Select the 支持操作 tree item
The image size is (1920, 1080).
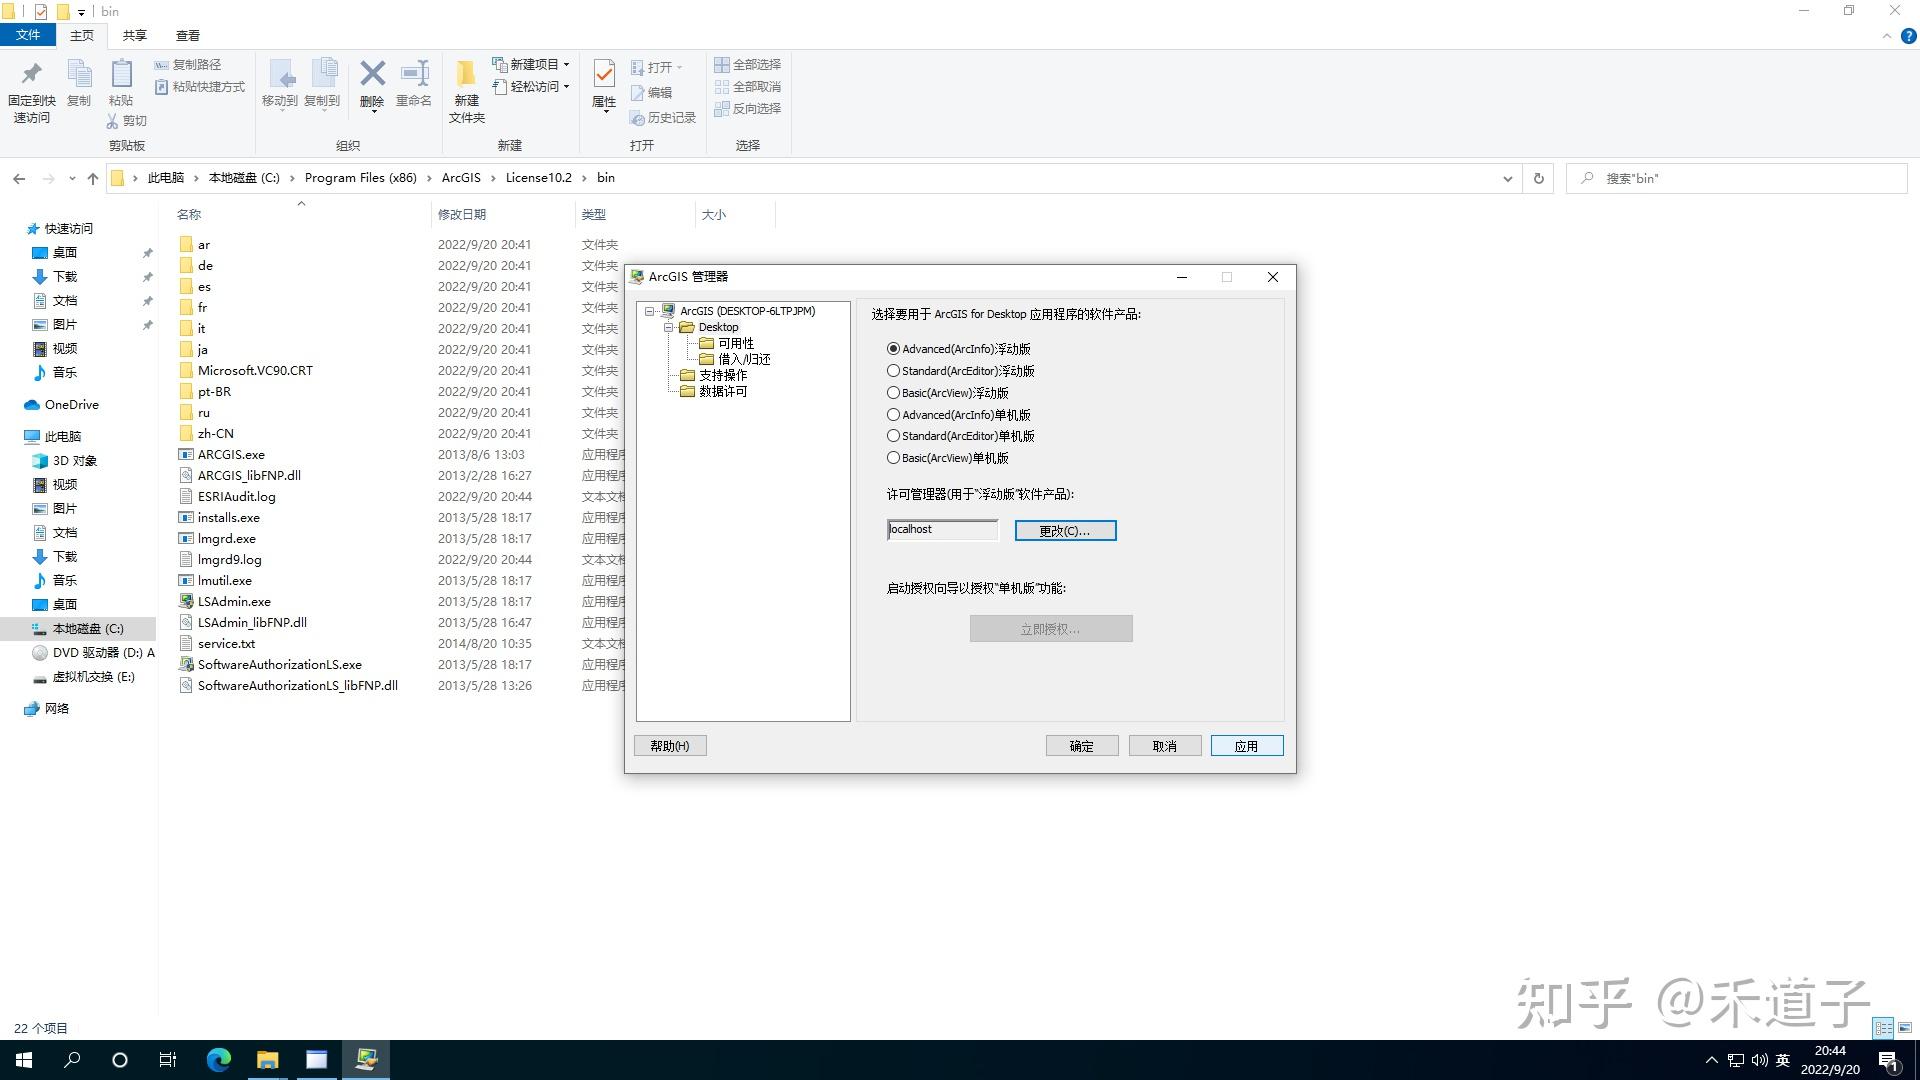(723, 375)
